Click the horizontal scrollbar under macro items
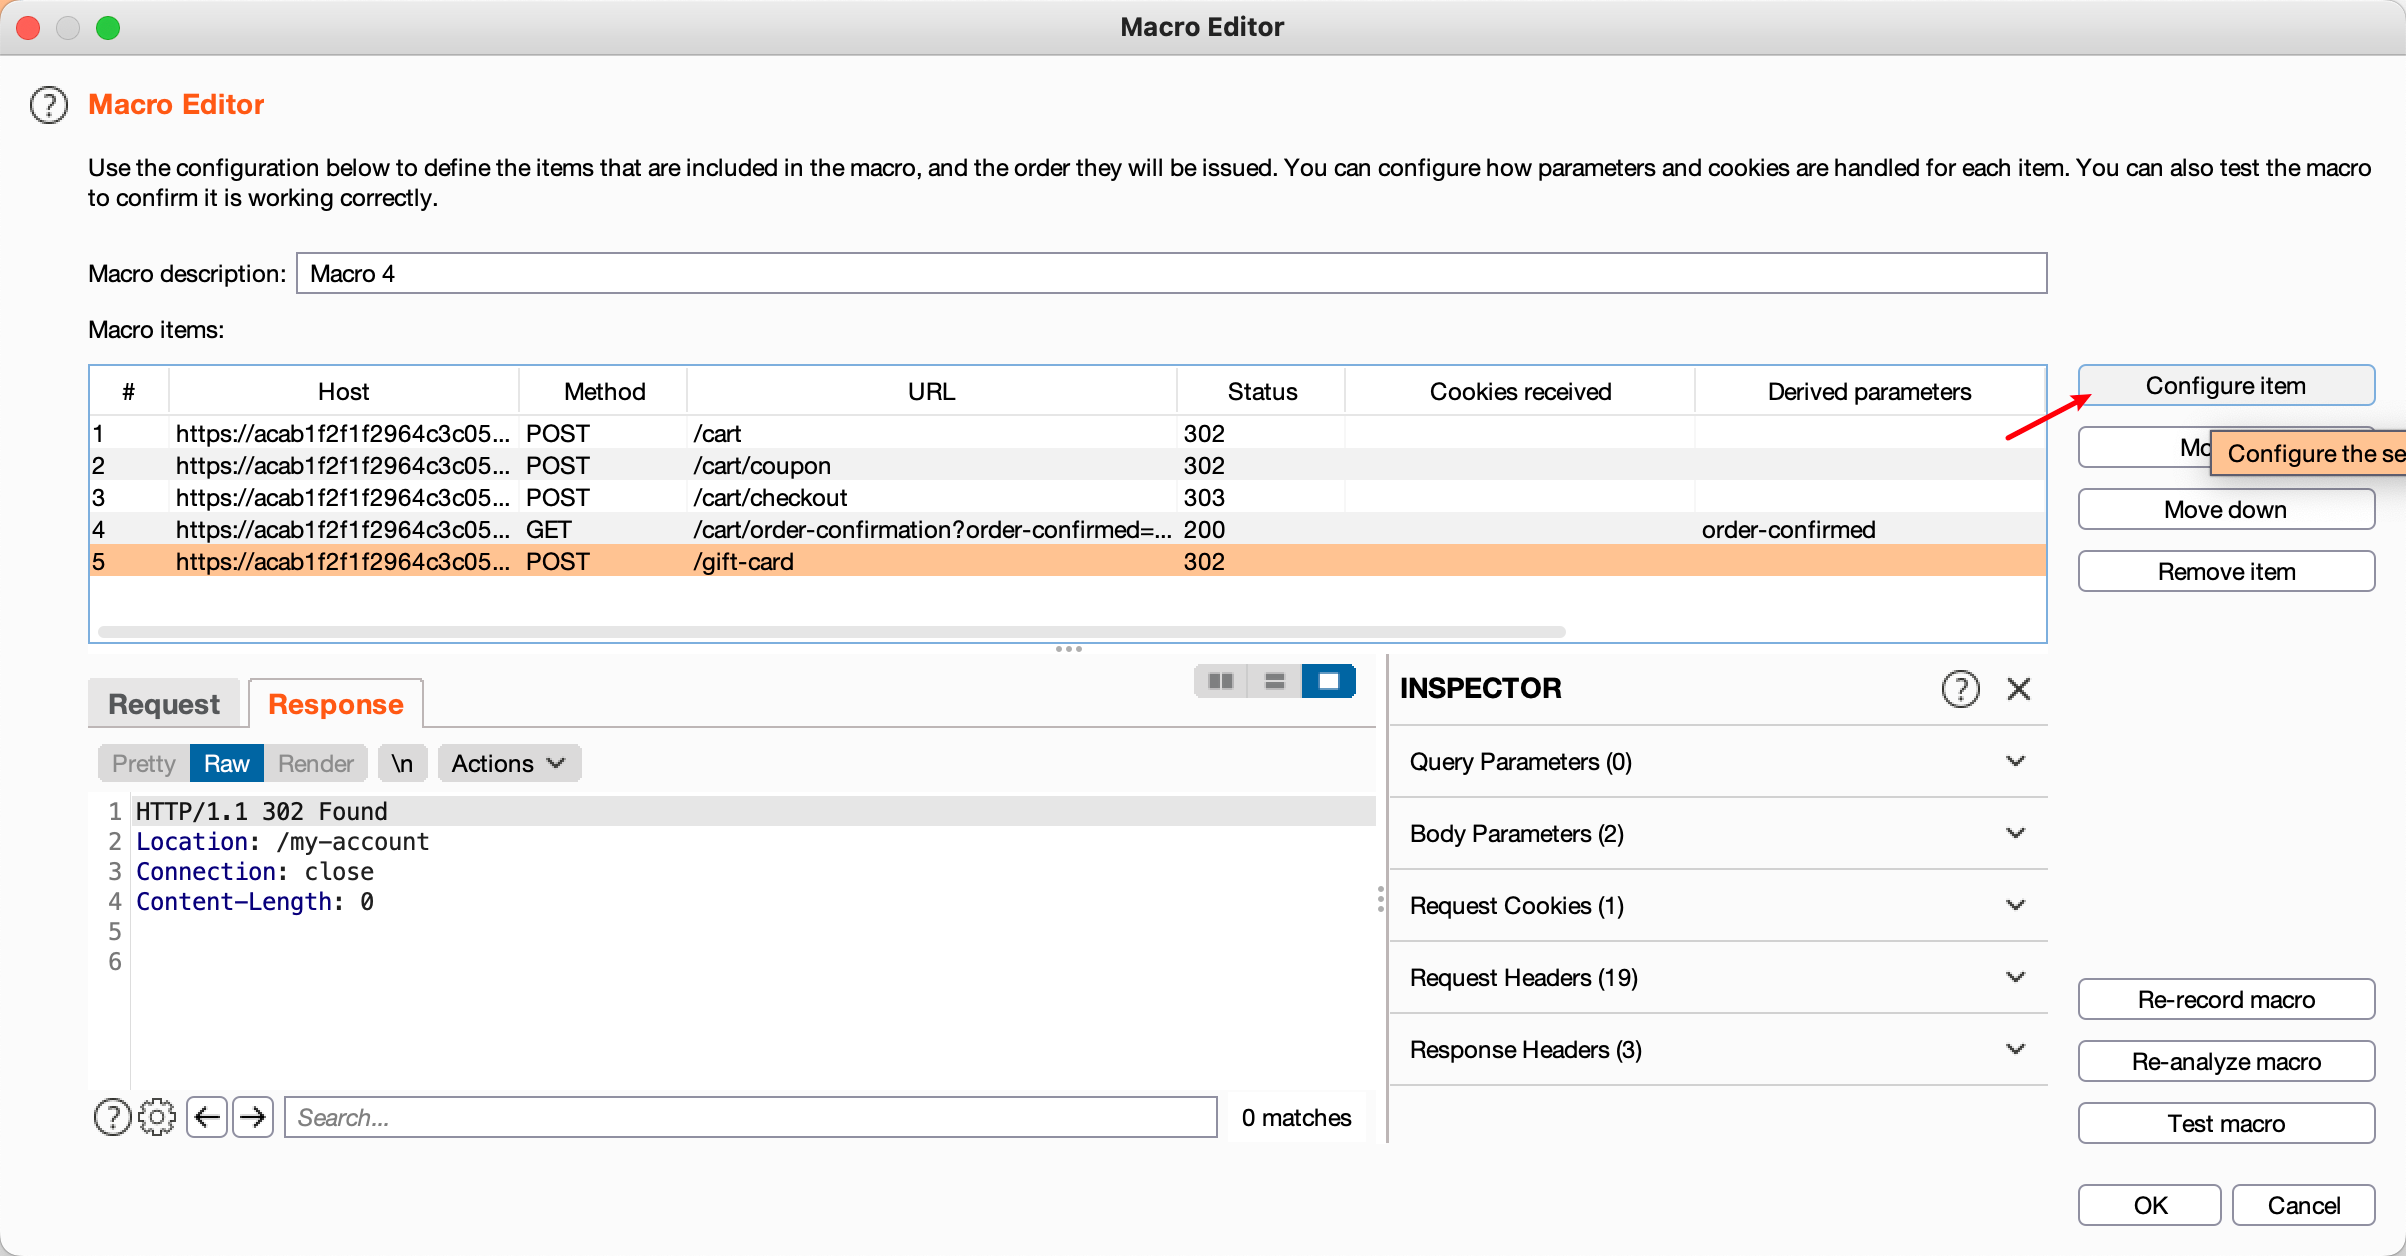 pyautogui.click(x=830, y=632)
